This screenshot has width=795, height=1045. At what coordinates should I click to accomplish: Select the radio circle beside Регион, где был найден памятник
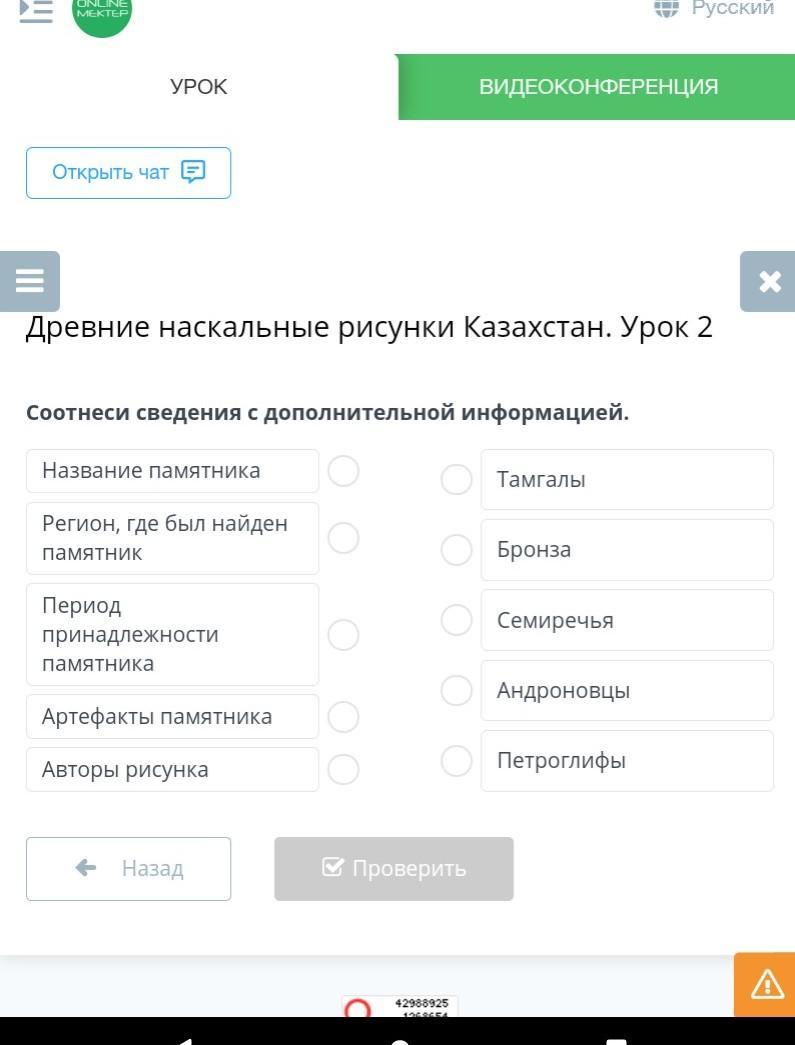click(343, 538)
